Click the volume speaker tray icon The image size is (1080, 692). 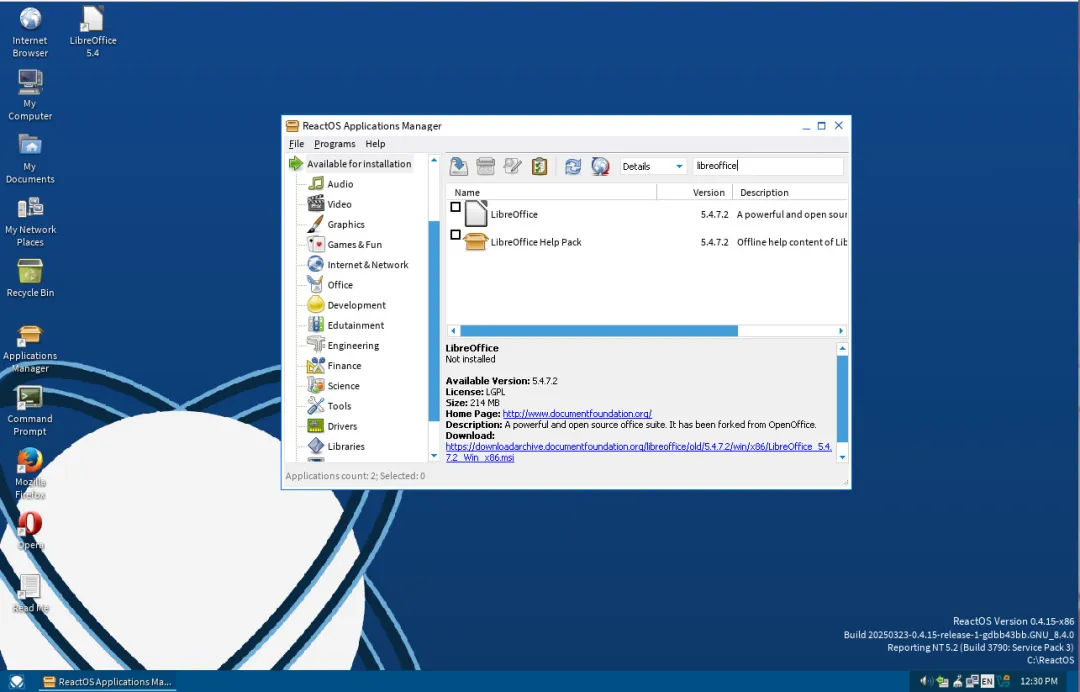[926, 682]
